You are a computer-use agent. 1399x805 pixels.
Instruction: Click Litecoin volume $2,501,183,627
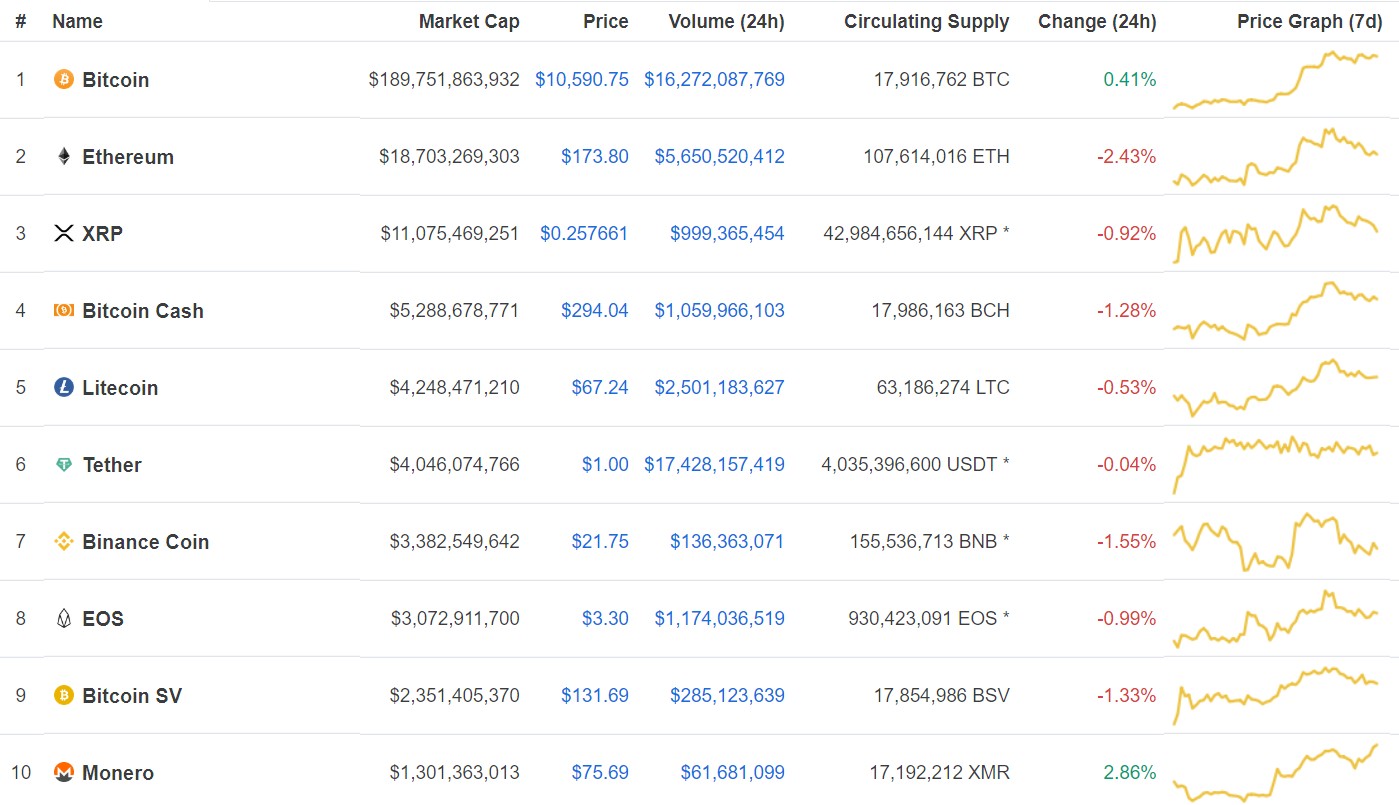click(720, 387)
